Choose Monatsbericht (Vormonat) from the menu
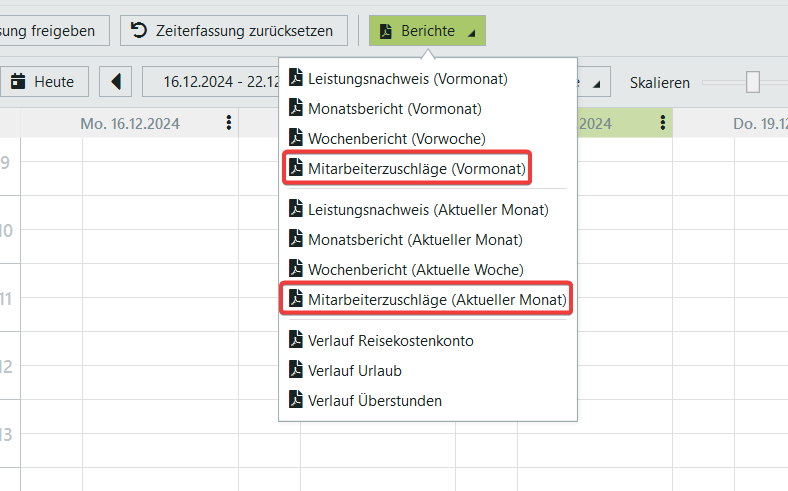The height and width of the screenshot is (491, 788). (x=395, y=108)
